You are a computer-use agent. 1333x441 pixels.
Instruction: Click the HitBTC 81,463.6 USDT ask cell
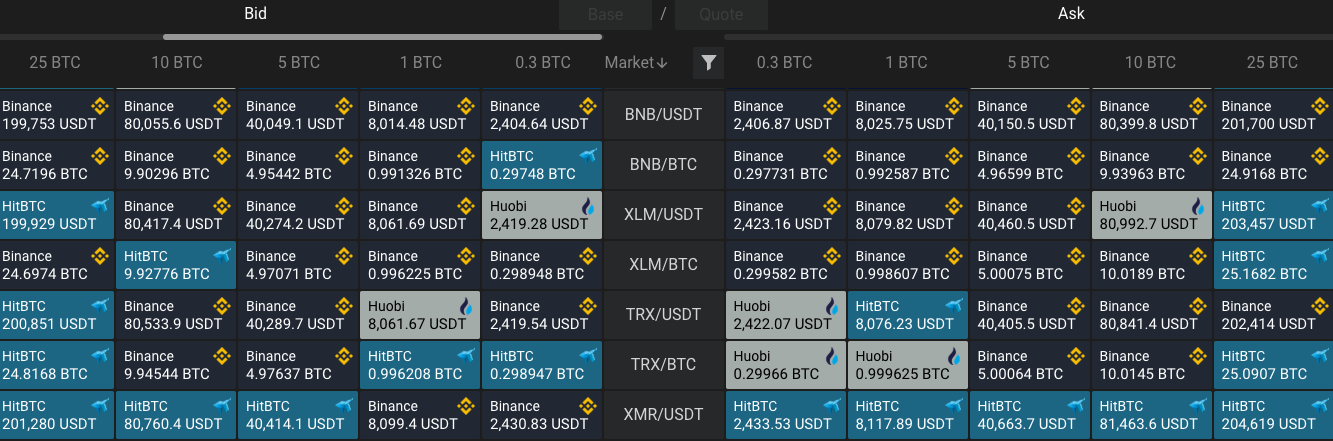[1152, 415]
